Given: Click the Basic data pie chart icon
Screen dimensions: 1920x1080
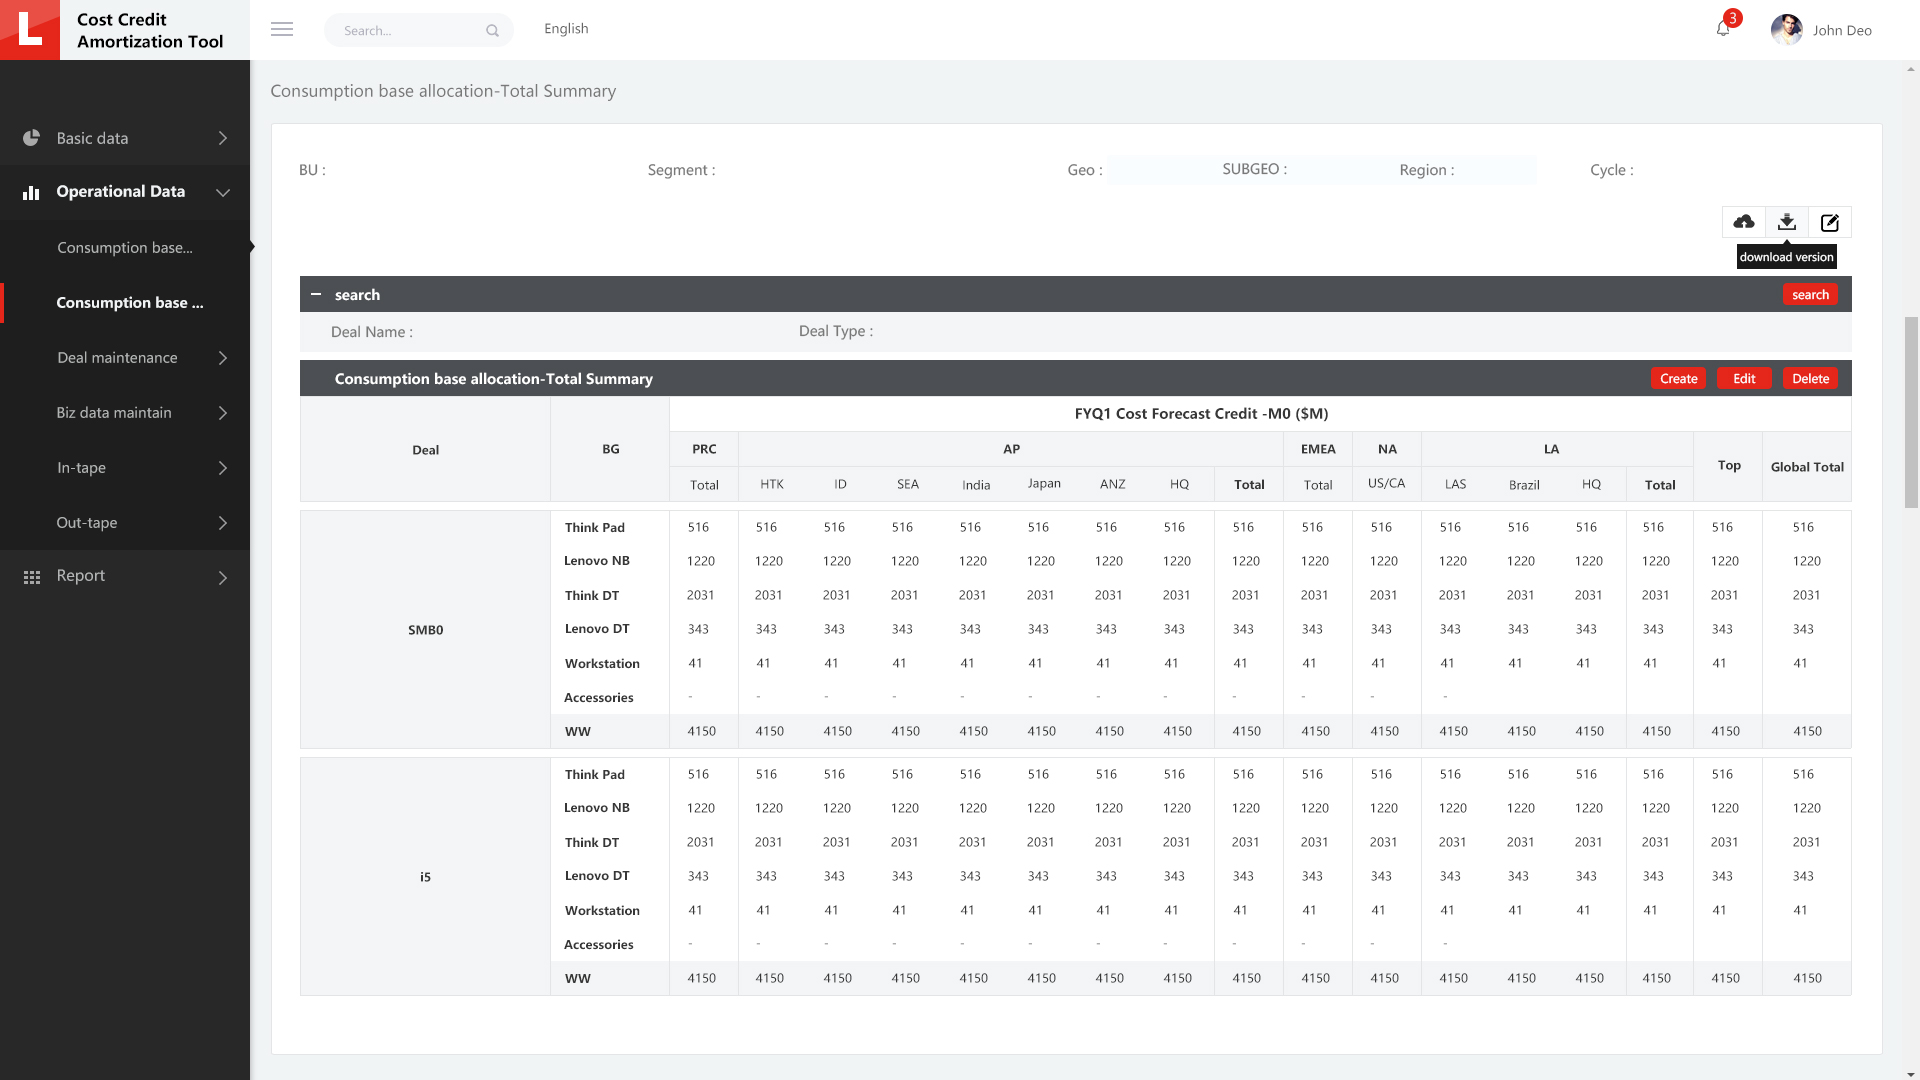Looking at the screenshot, I should 31,138.
